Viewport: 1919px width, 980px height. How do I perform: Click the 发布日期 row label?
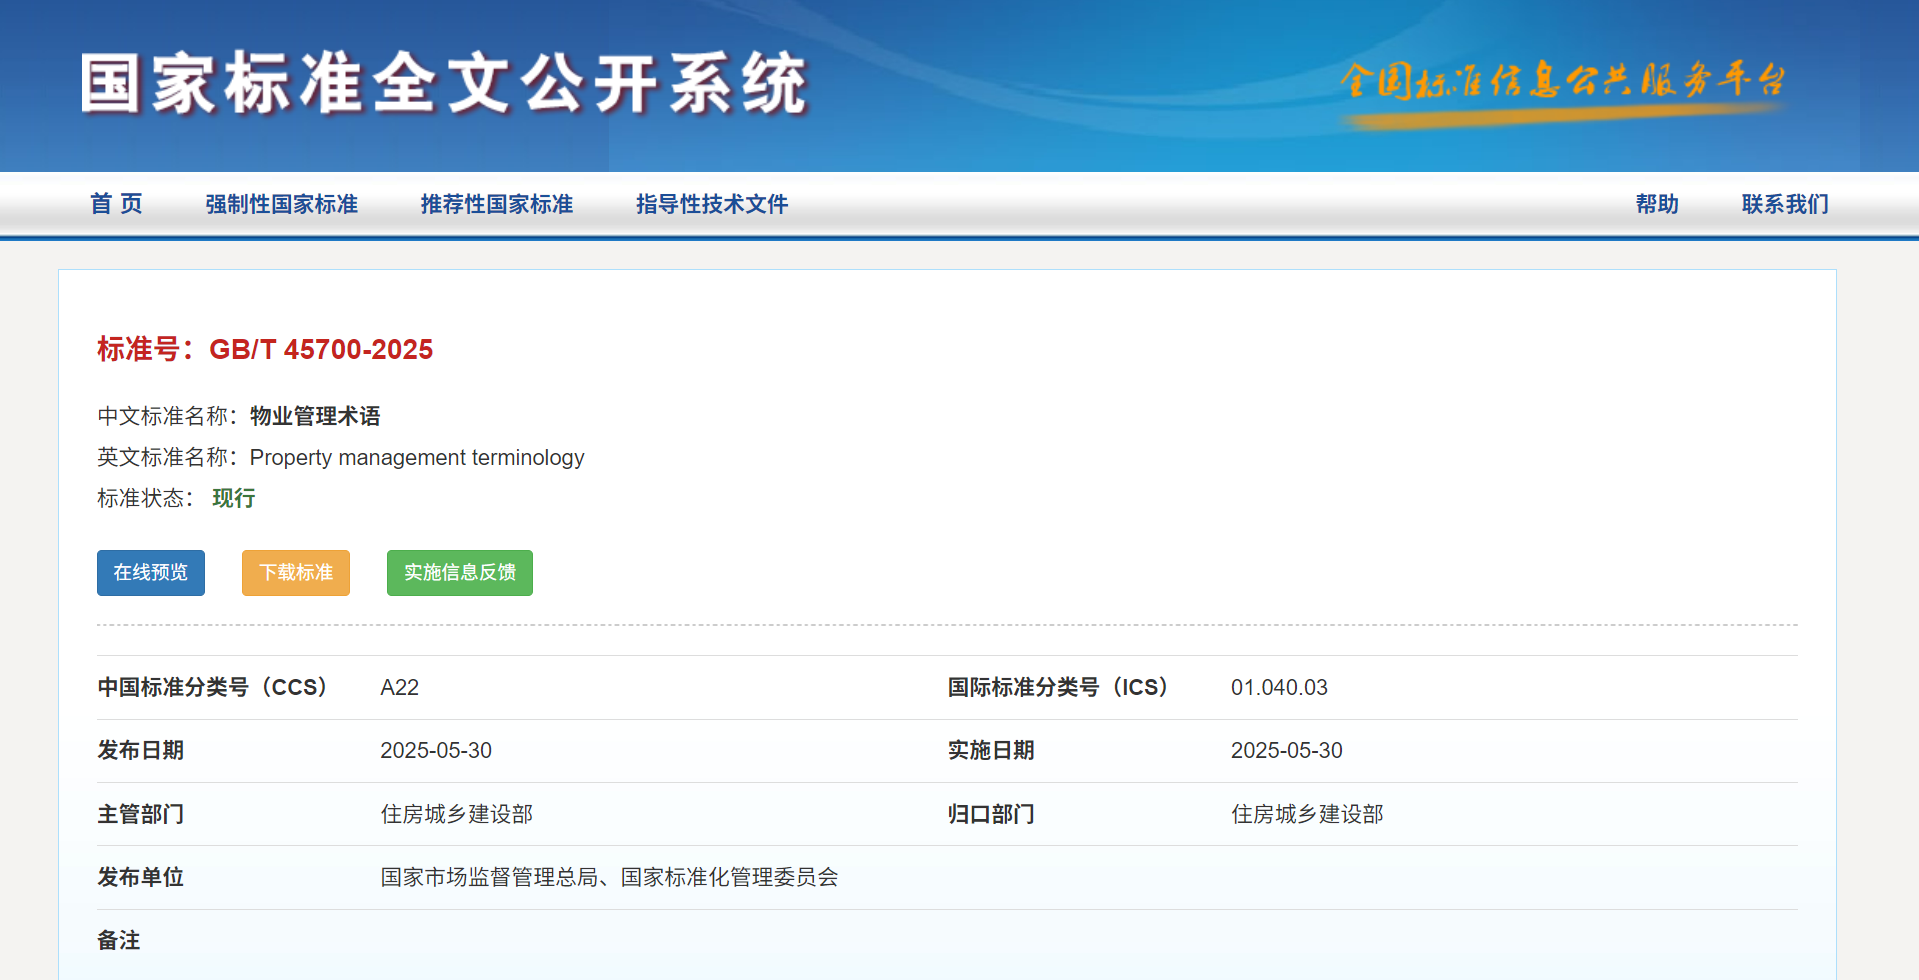(x=140, y=750)
